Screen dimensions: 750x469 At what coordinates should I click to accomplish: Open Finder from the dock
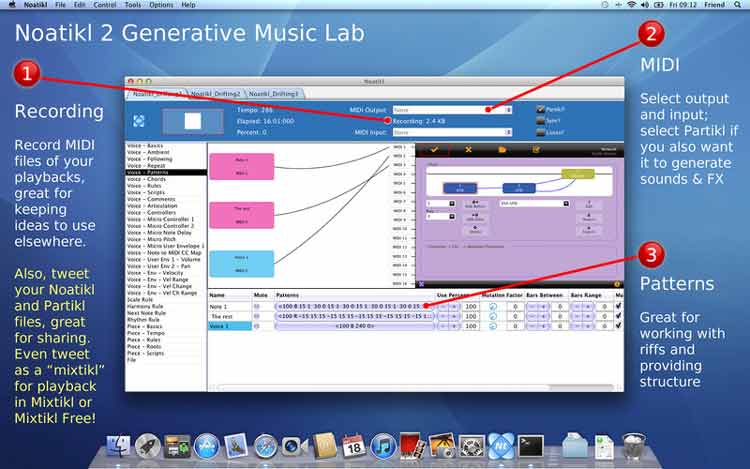(118, 447)
